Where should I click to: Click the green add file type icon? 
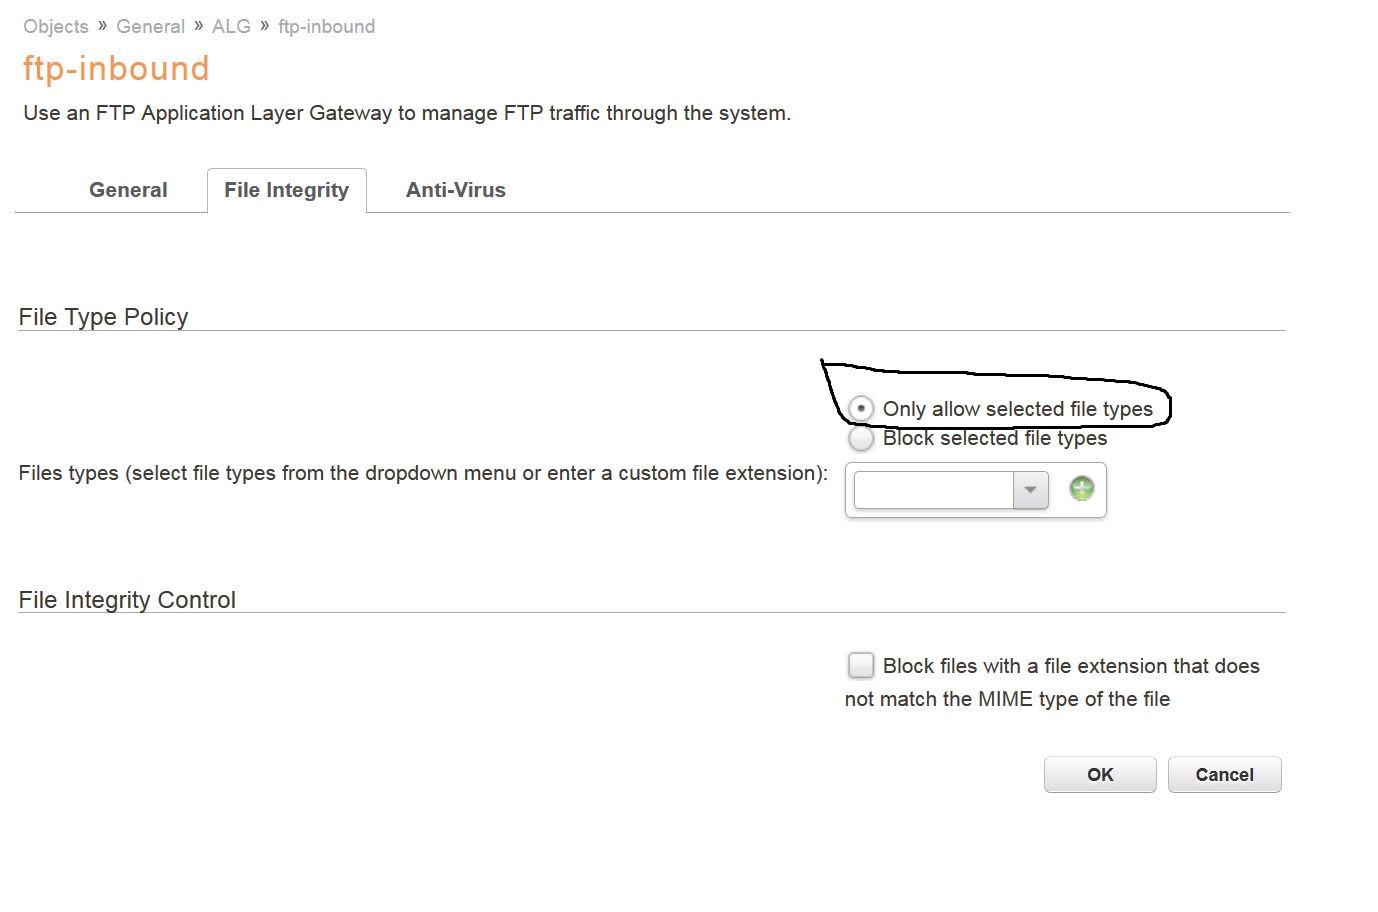(1082, 488)
